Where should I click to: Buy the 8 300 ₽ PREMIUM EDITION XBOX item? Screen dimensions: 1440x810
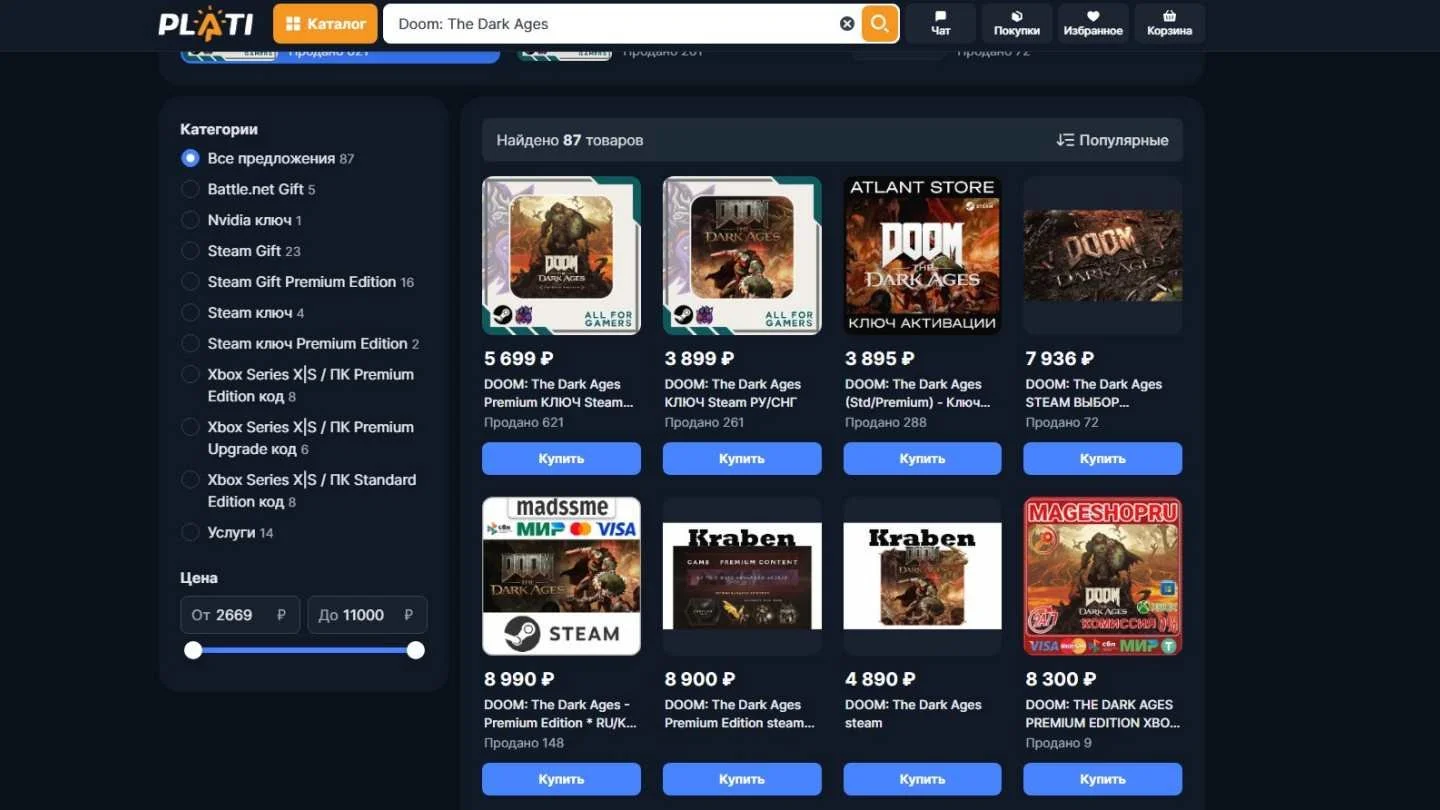click(x=1103, y=779)
